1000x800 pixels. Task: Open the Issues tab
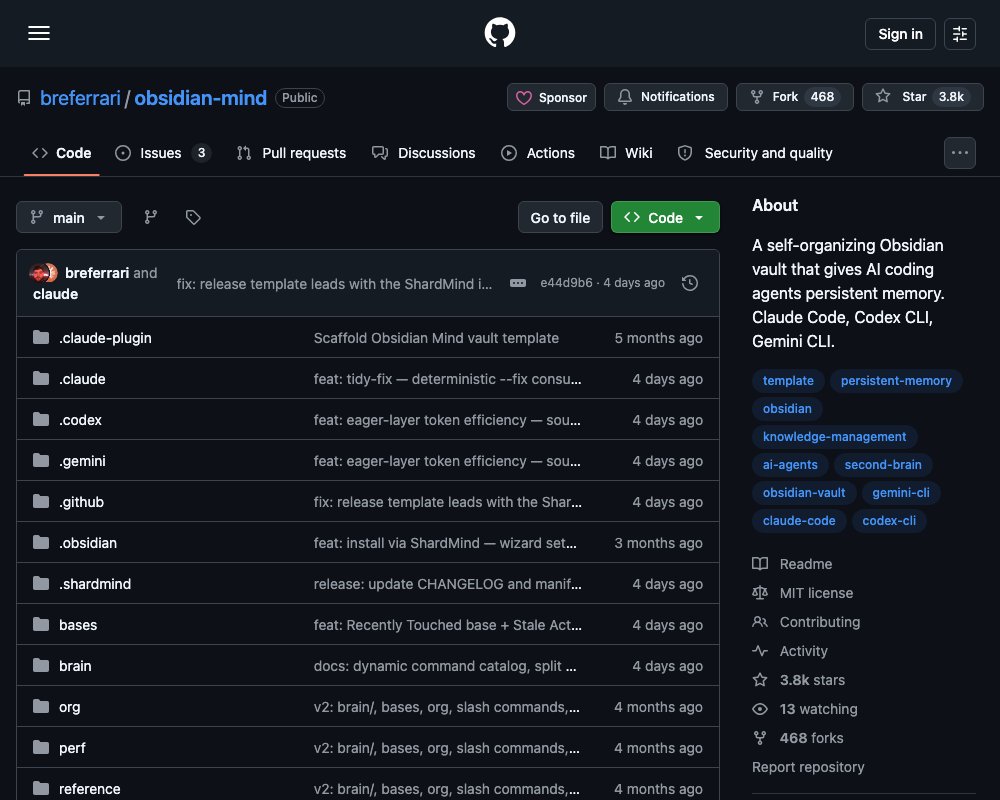[163, 153]
